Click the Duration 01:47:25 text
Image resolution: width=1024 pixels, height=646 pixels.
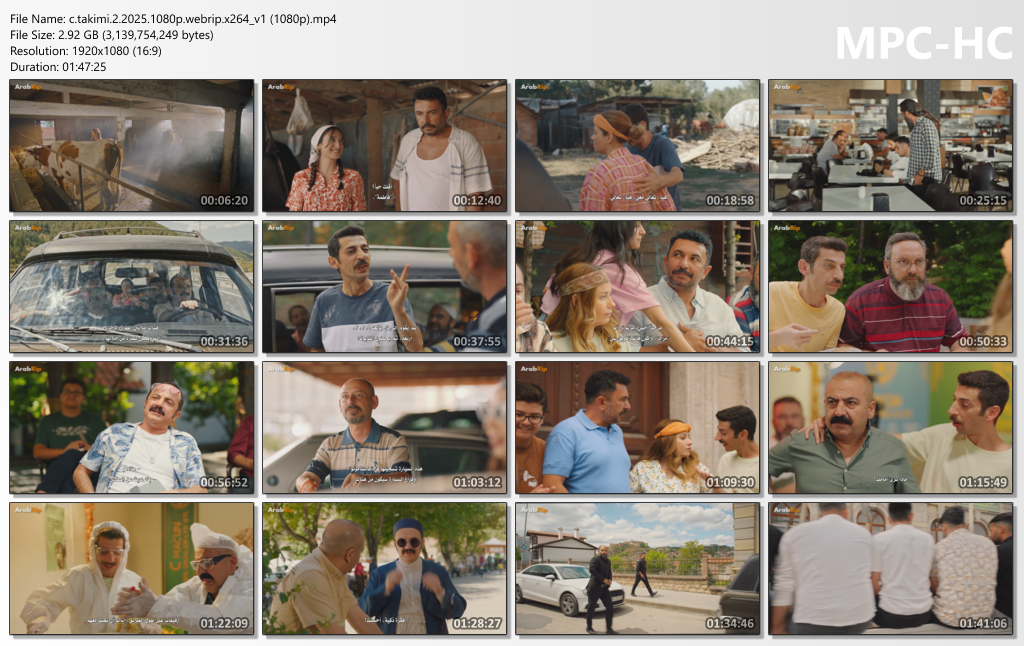(58, 67)
